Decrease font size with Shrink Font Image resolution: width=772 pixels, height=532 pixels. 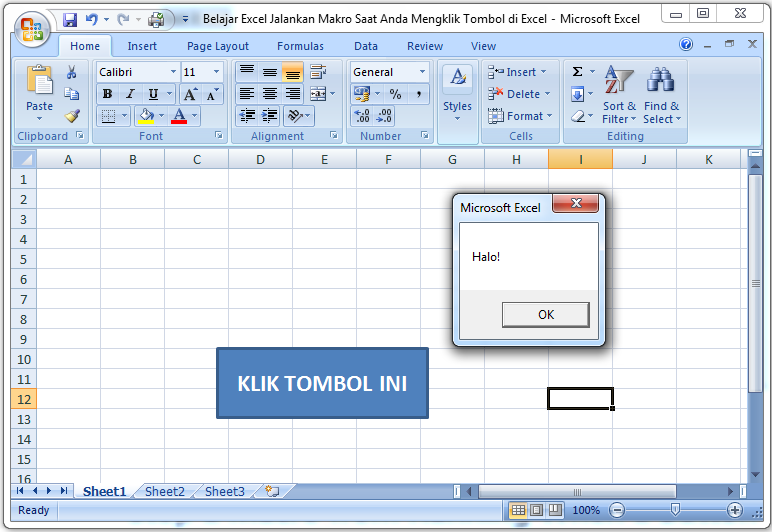(x=212, y=94)
